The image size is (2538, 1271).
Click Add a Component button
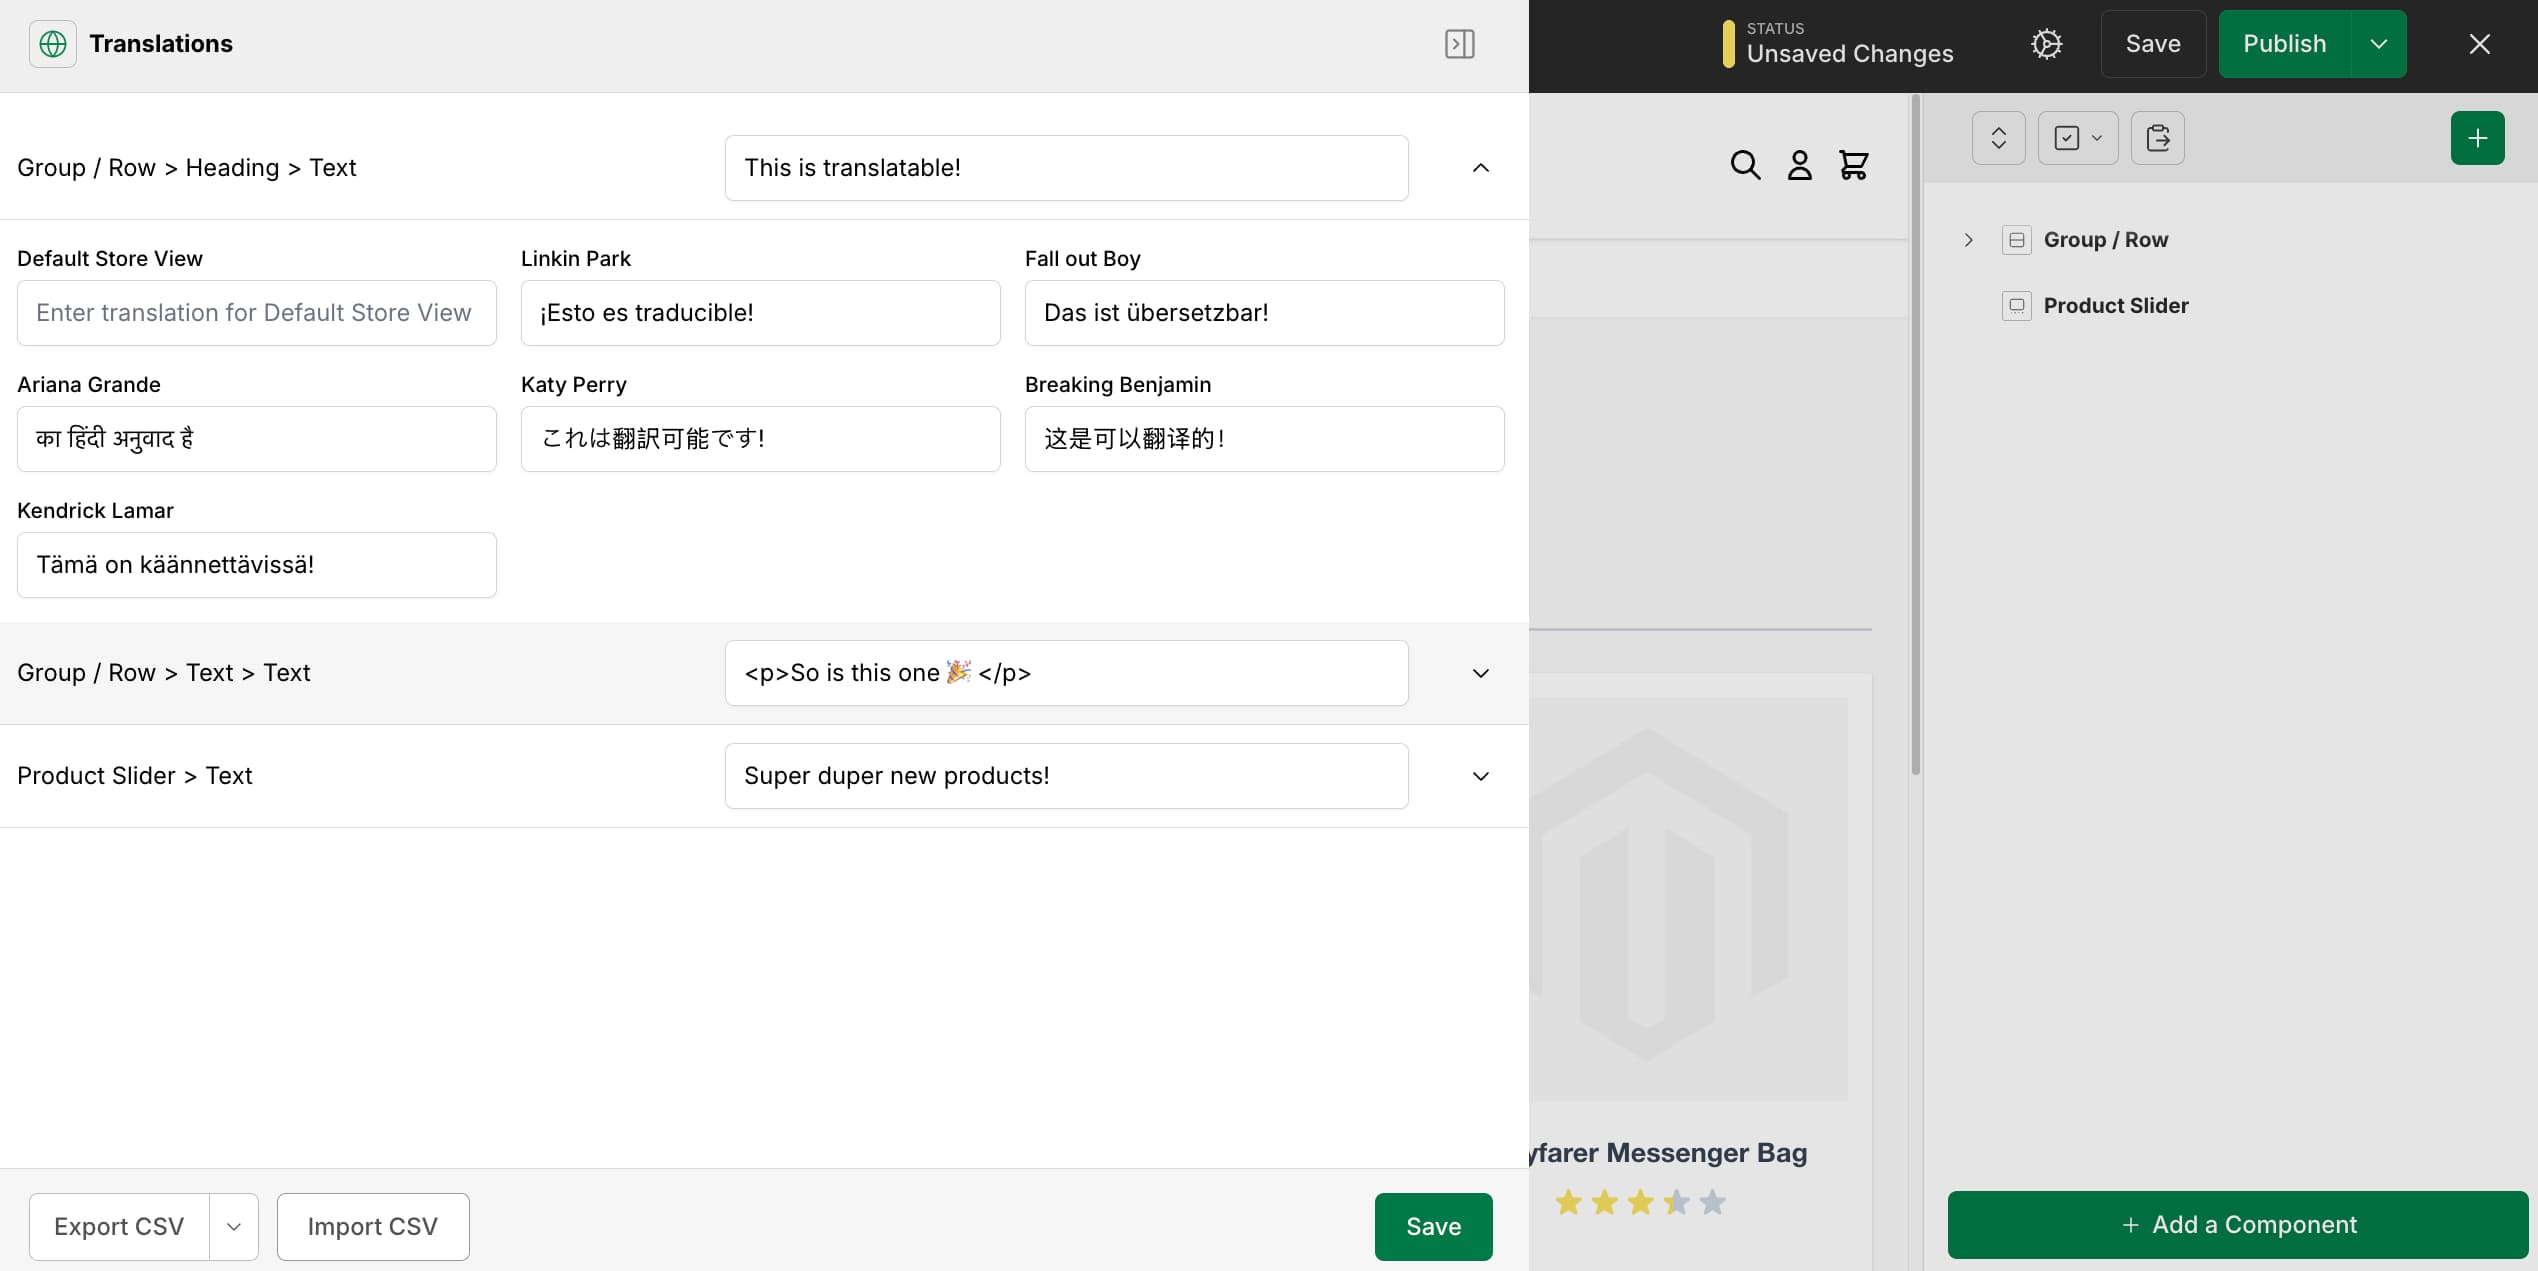(2237, 1224)
